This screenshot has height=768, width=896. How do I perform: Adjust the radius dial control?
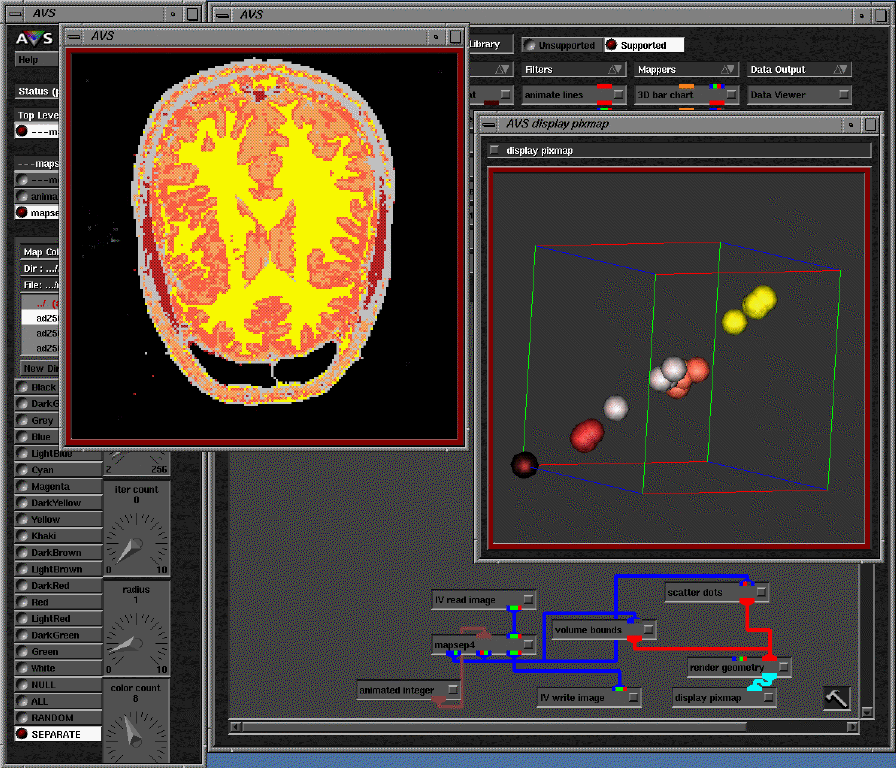(136, 643)
